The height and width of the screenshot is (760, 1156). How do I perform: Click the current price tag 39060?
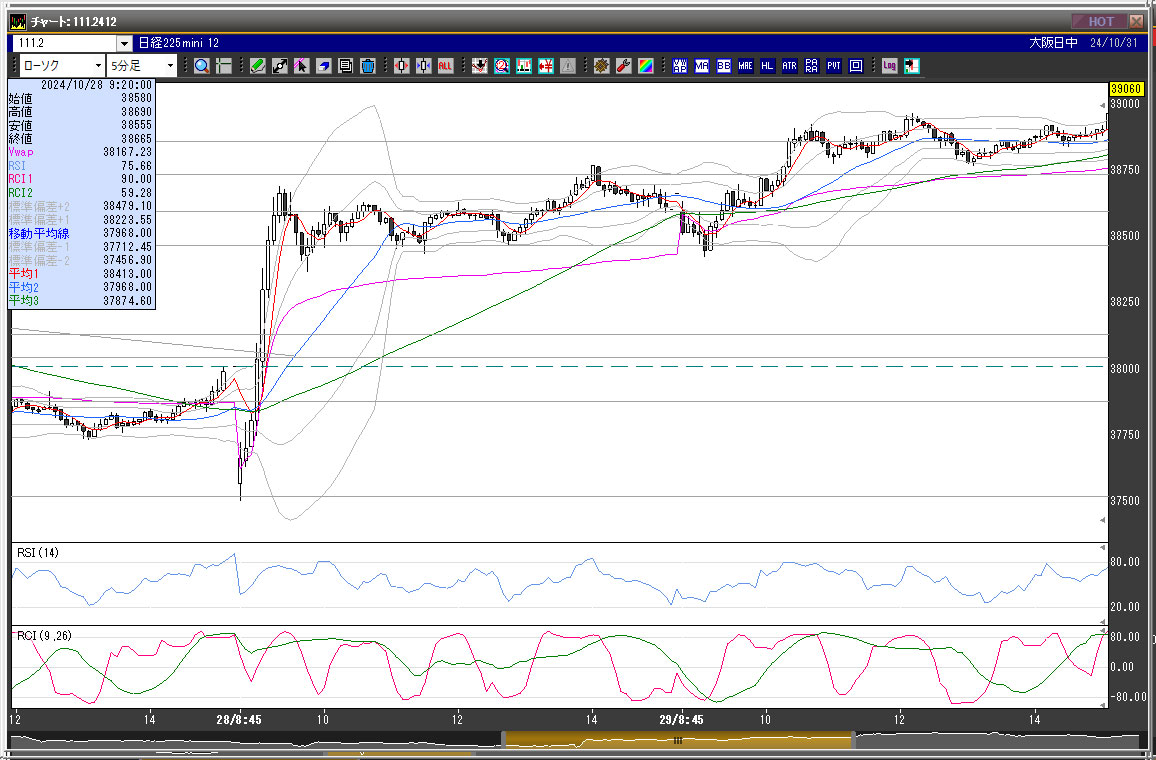[1126, 88]
